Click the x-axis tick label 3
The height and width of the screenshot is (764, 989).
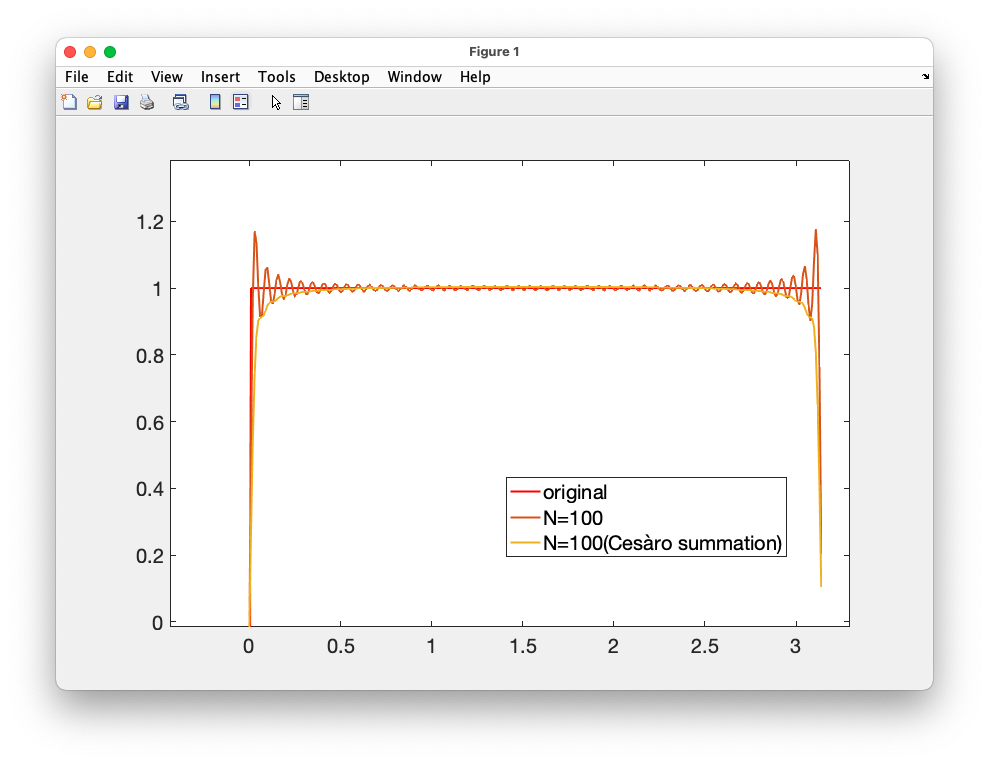795,646
